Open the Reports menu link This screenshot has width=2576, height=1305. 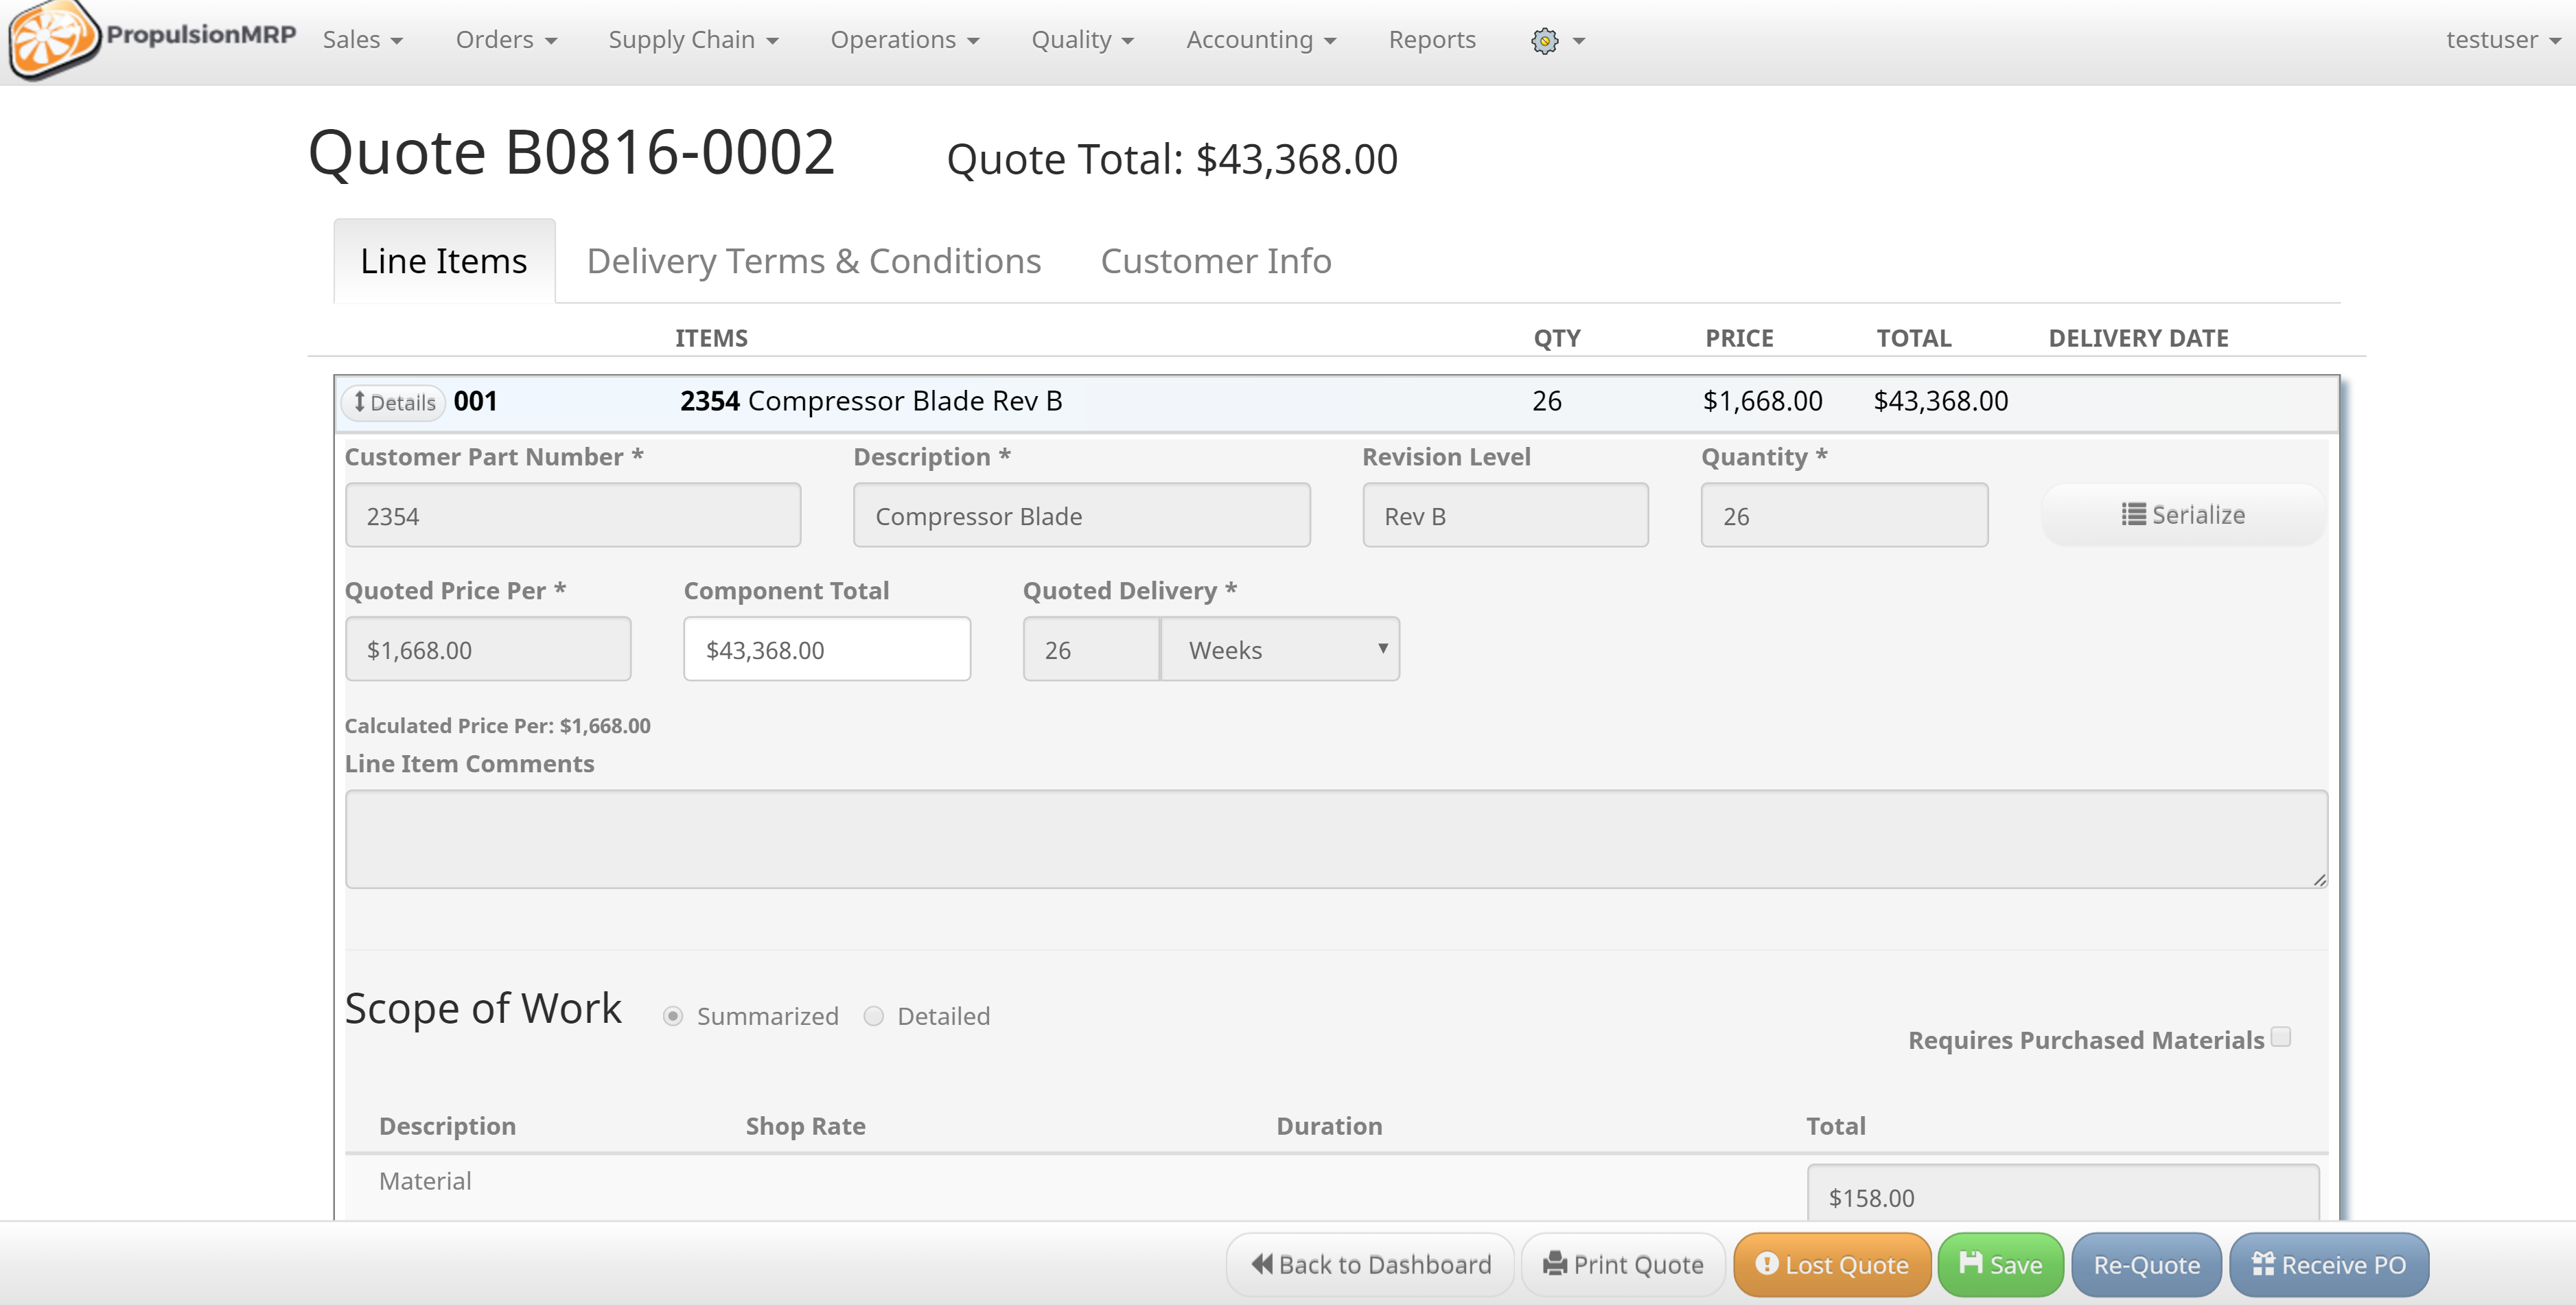tap(1431, 40)
